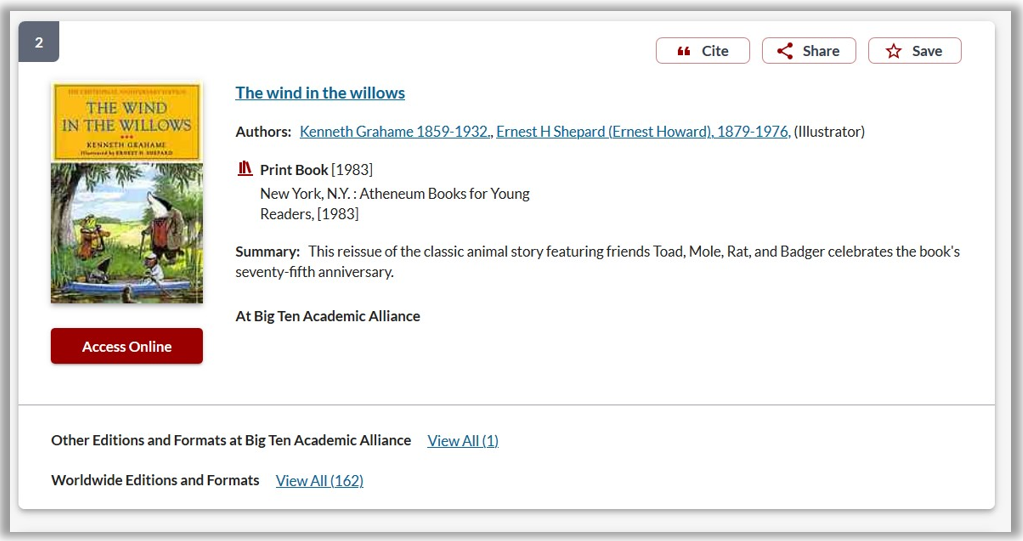This screenshot has width=1023, height=541.
Task: Click the result number 2 badge
Action: point(38,42)
